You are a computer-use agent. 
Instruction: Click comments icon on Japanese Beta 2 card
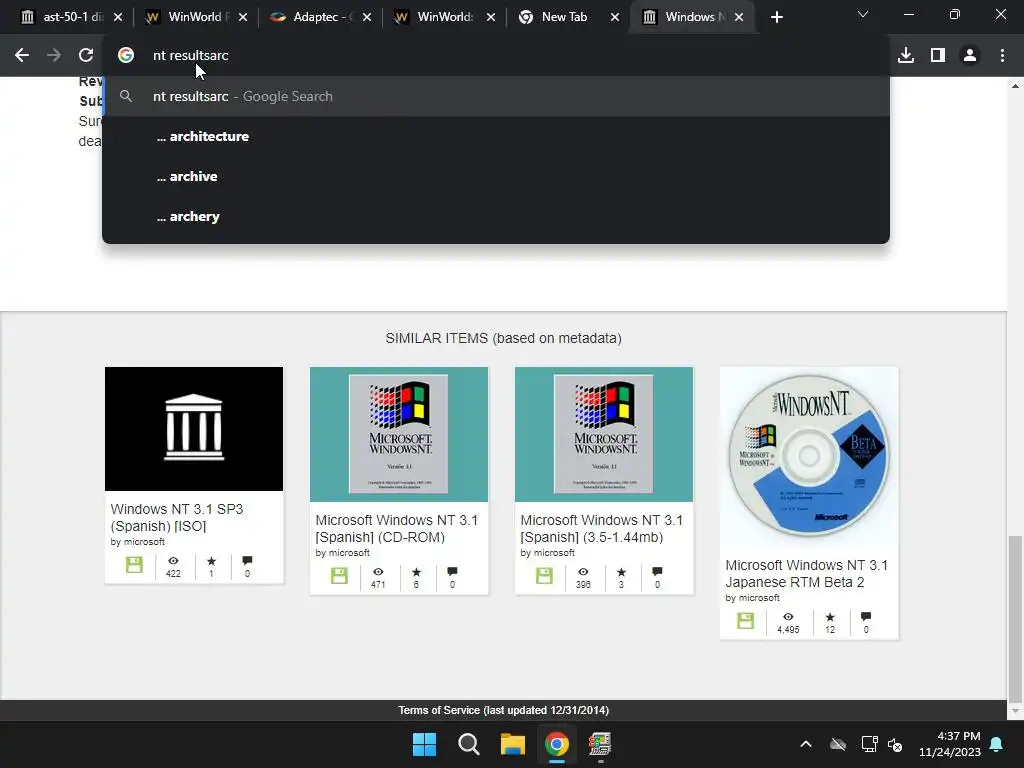866,617
